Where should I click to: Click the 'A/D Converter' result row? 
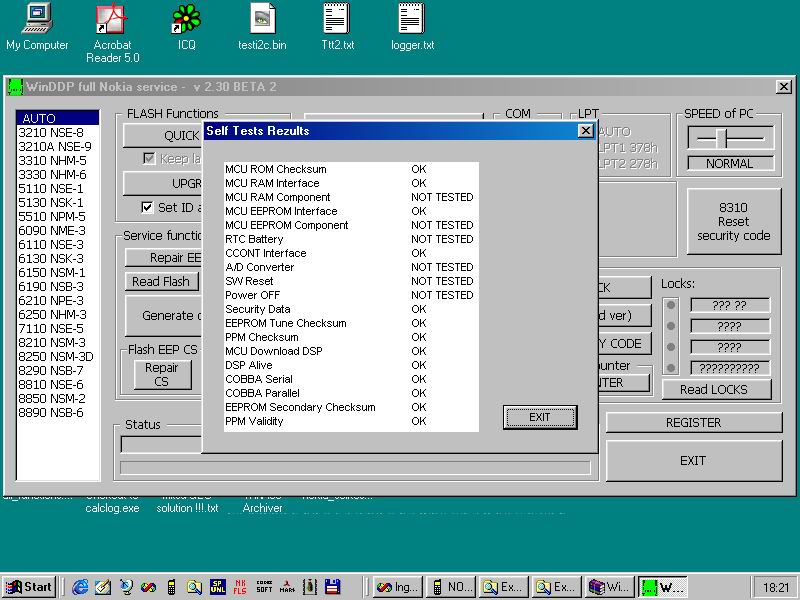[x=351, y=267]
